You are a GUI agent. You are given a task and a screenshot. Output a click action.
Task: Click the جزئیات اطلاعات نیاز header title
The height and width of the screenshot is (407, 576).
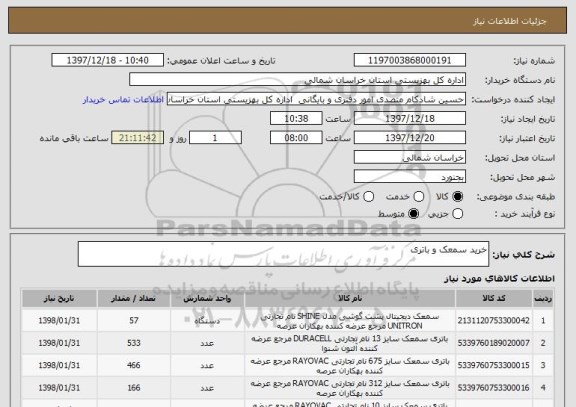[510, 21]
